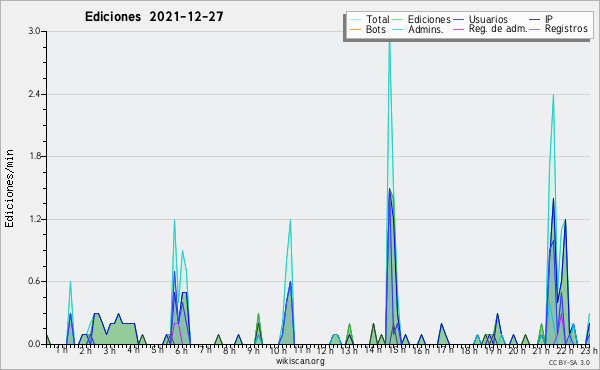
Task: Click the Total peak reaching 2.4
Action: (x=553, y=95)
